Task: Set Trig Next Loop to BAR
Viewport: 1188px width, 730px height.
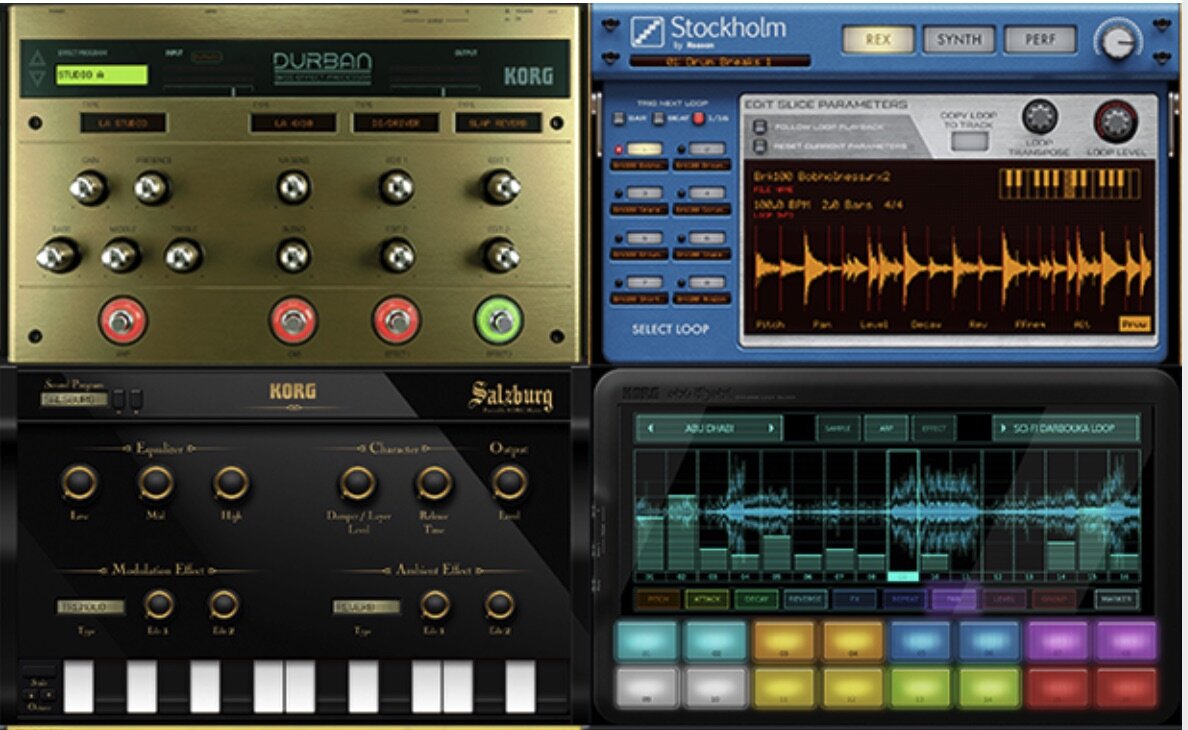Action: (x=619, y=119)
